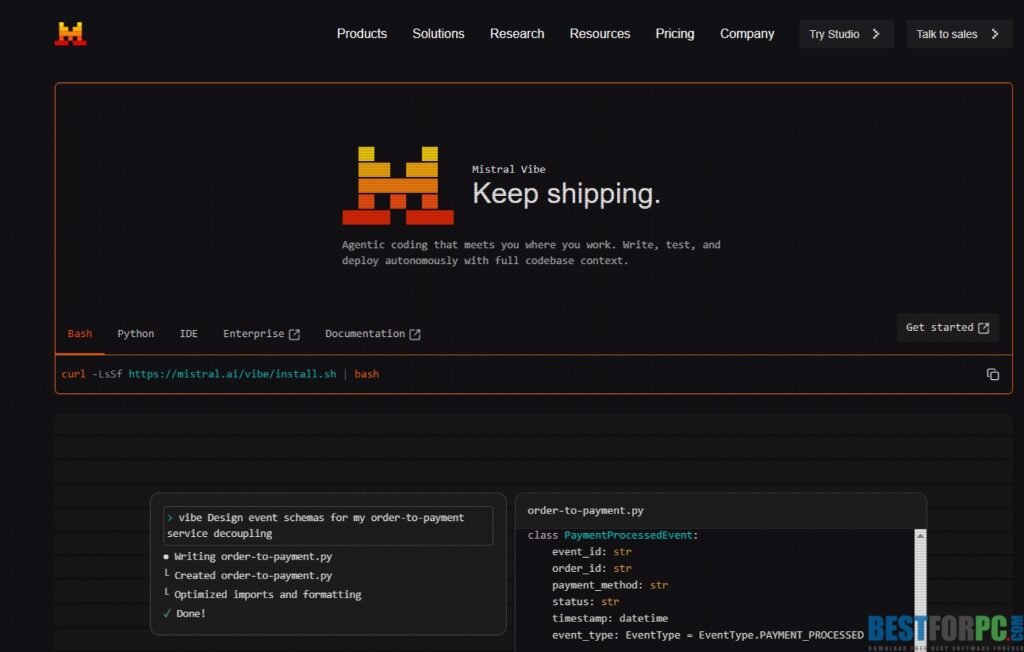Switch to the IDE tab
The image size is (1024, 652).
[189, 334]
